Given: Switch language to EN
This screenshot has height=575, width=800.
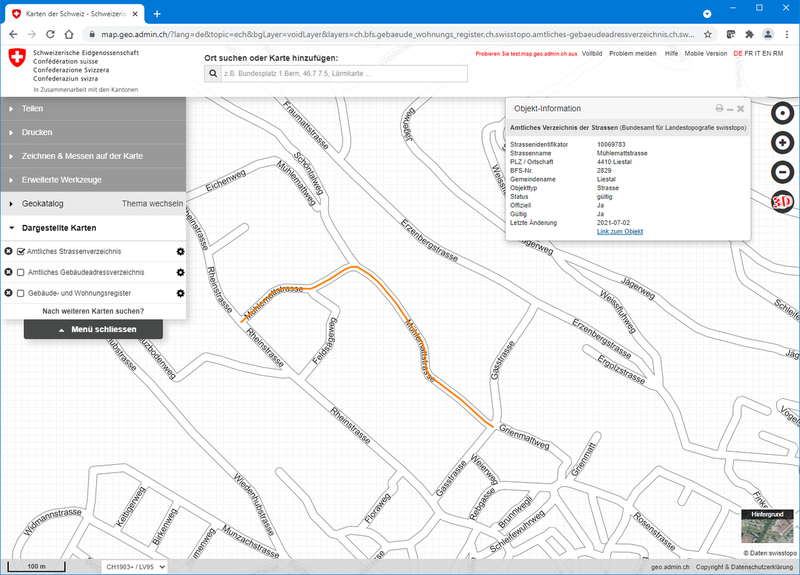Looking at the screenshot, I should (x=766, y=54).
